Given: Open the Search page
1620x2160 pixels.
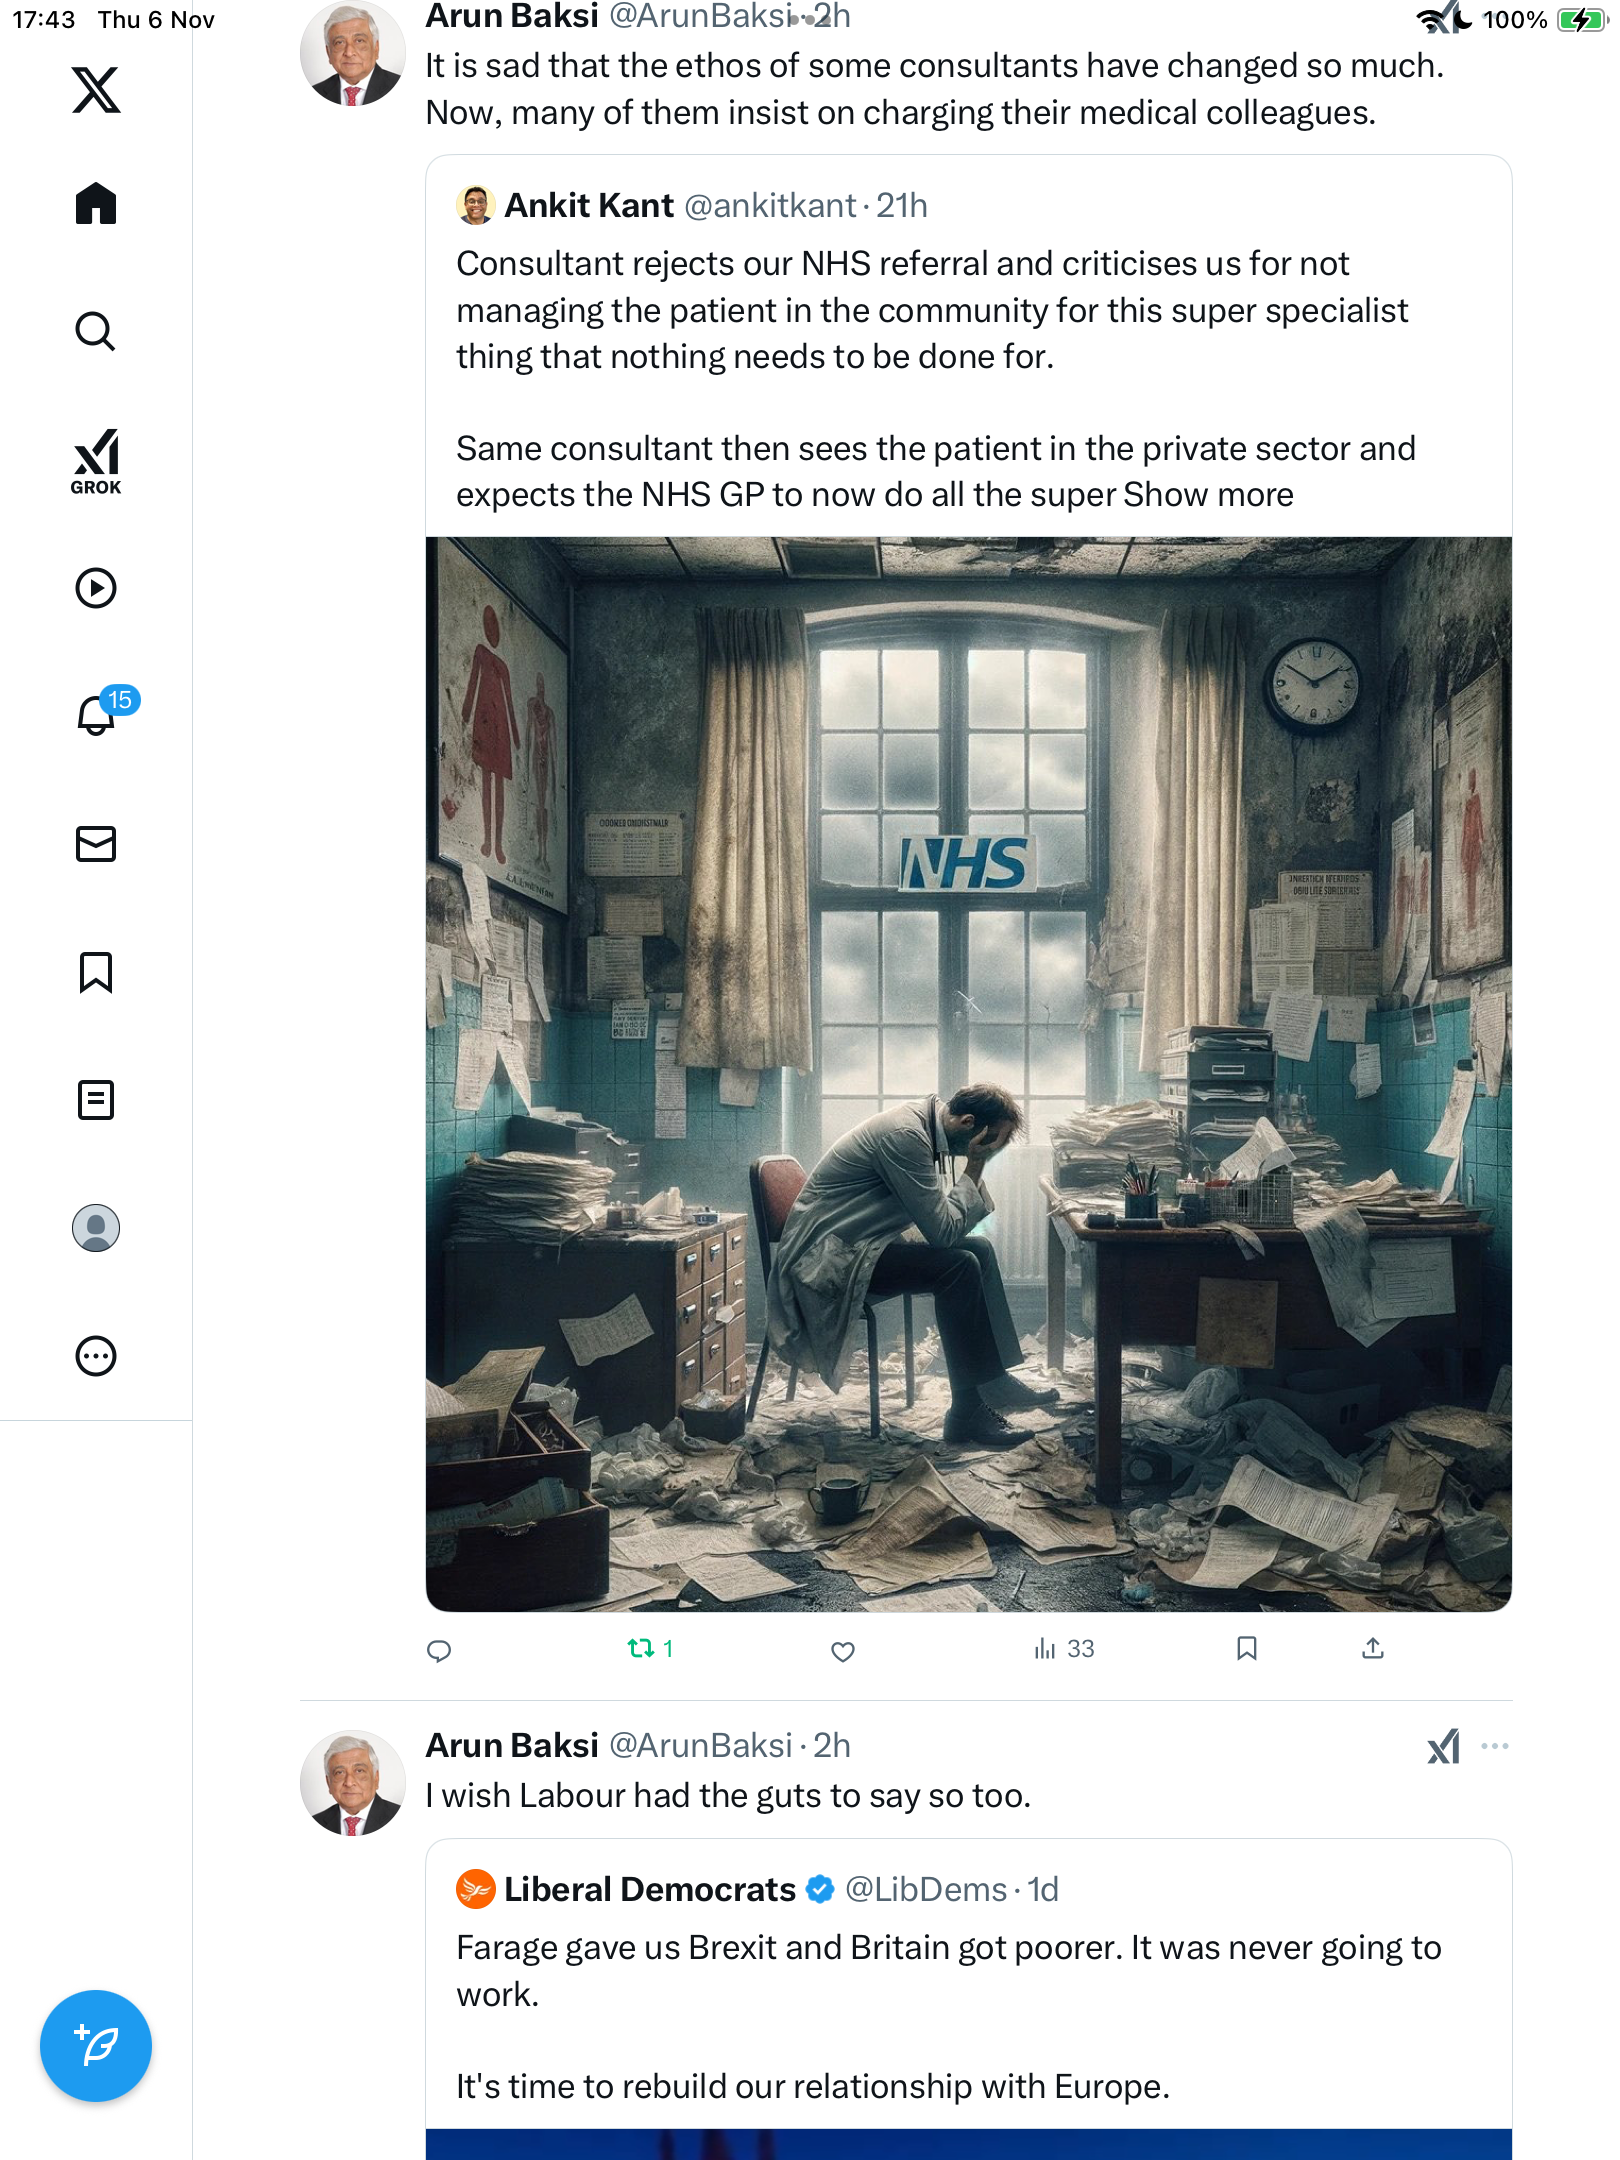Looking at the screenshot, I should point(96,331).
